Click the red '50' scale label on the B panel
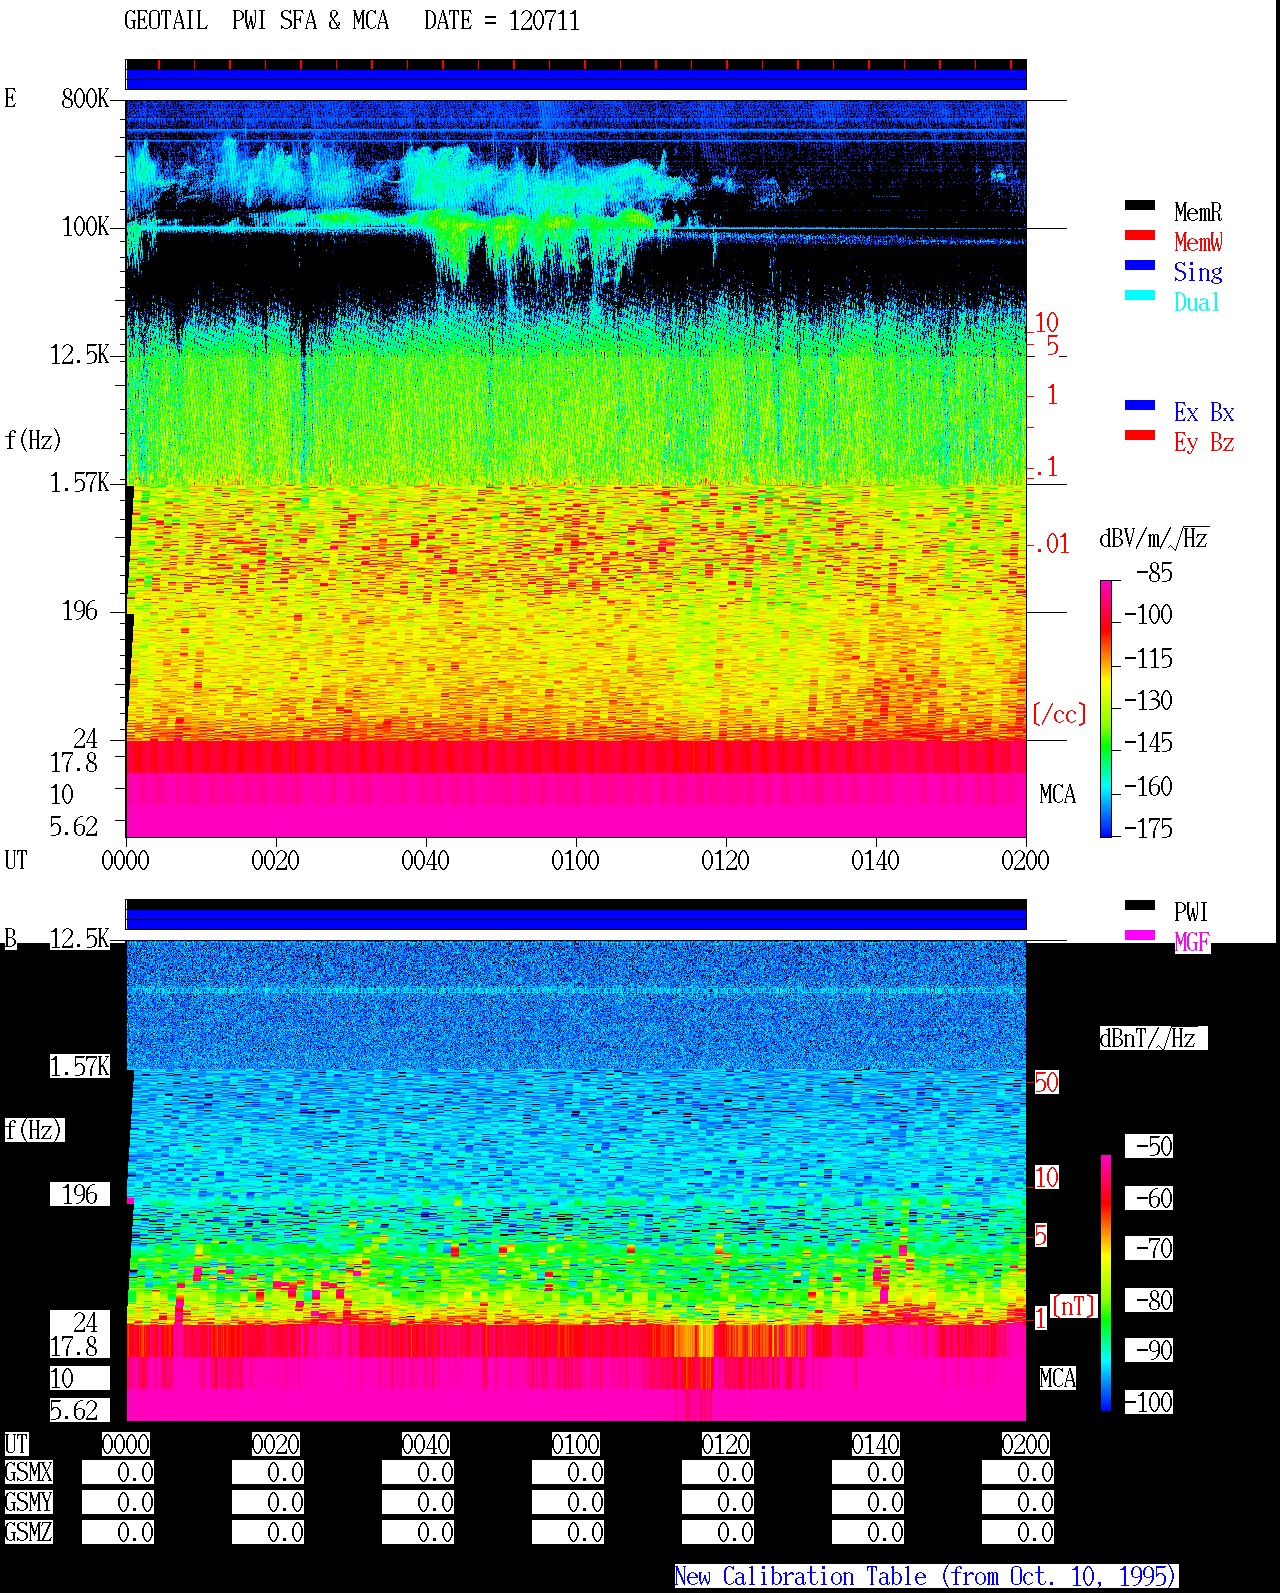The image size is (1280, 1593). (1046, 1083)
